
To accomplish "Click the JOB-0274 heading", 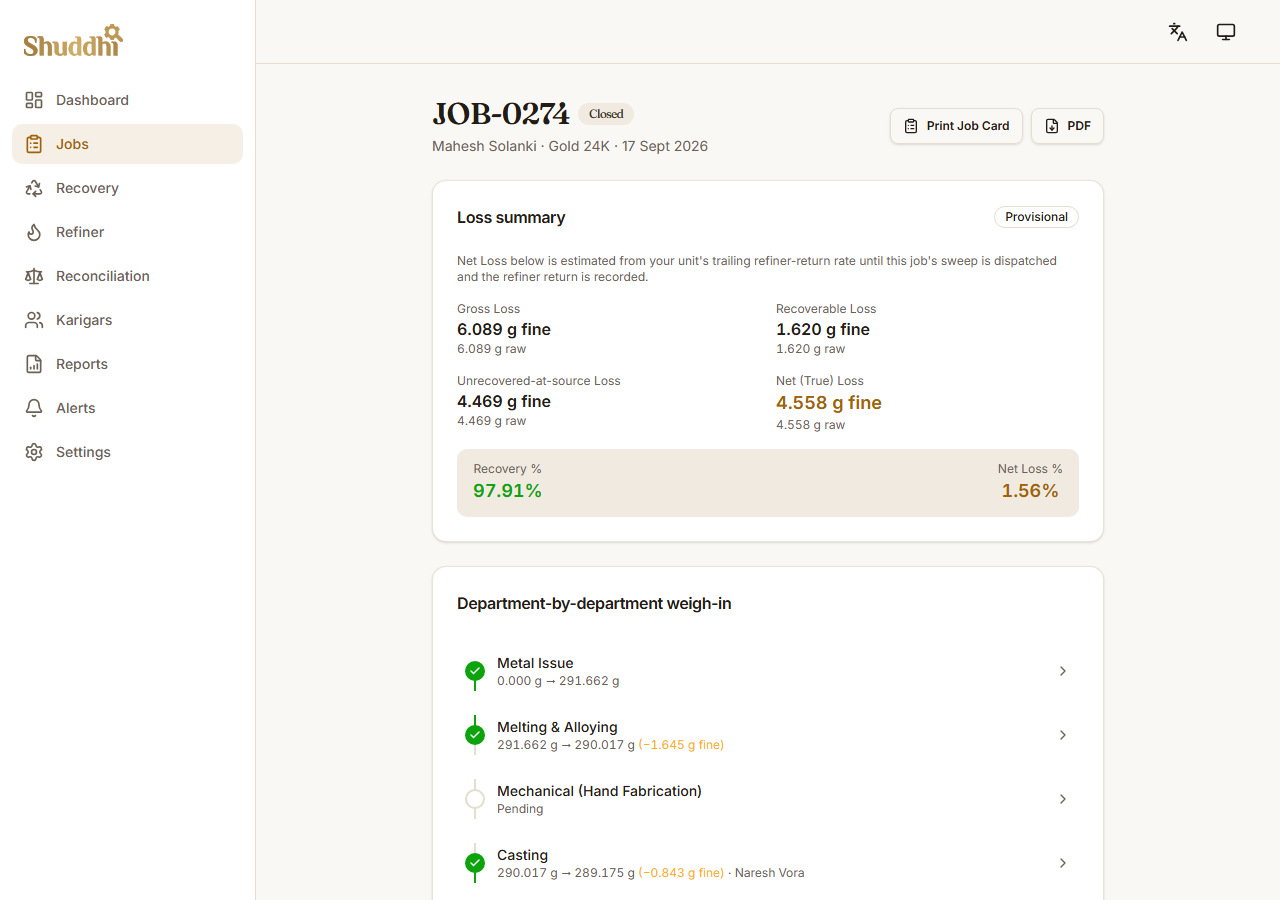I will tap(501, 114).
